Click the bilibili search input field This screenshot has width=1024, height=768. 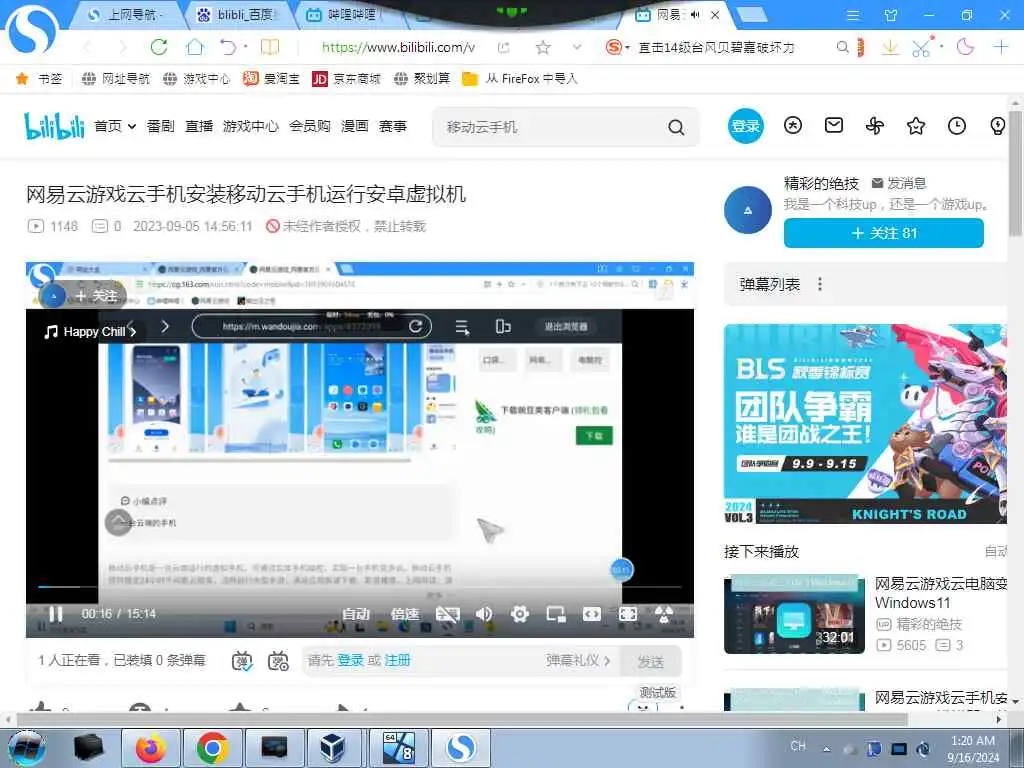click(x=549, y=127)
